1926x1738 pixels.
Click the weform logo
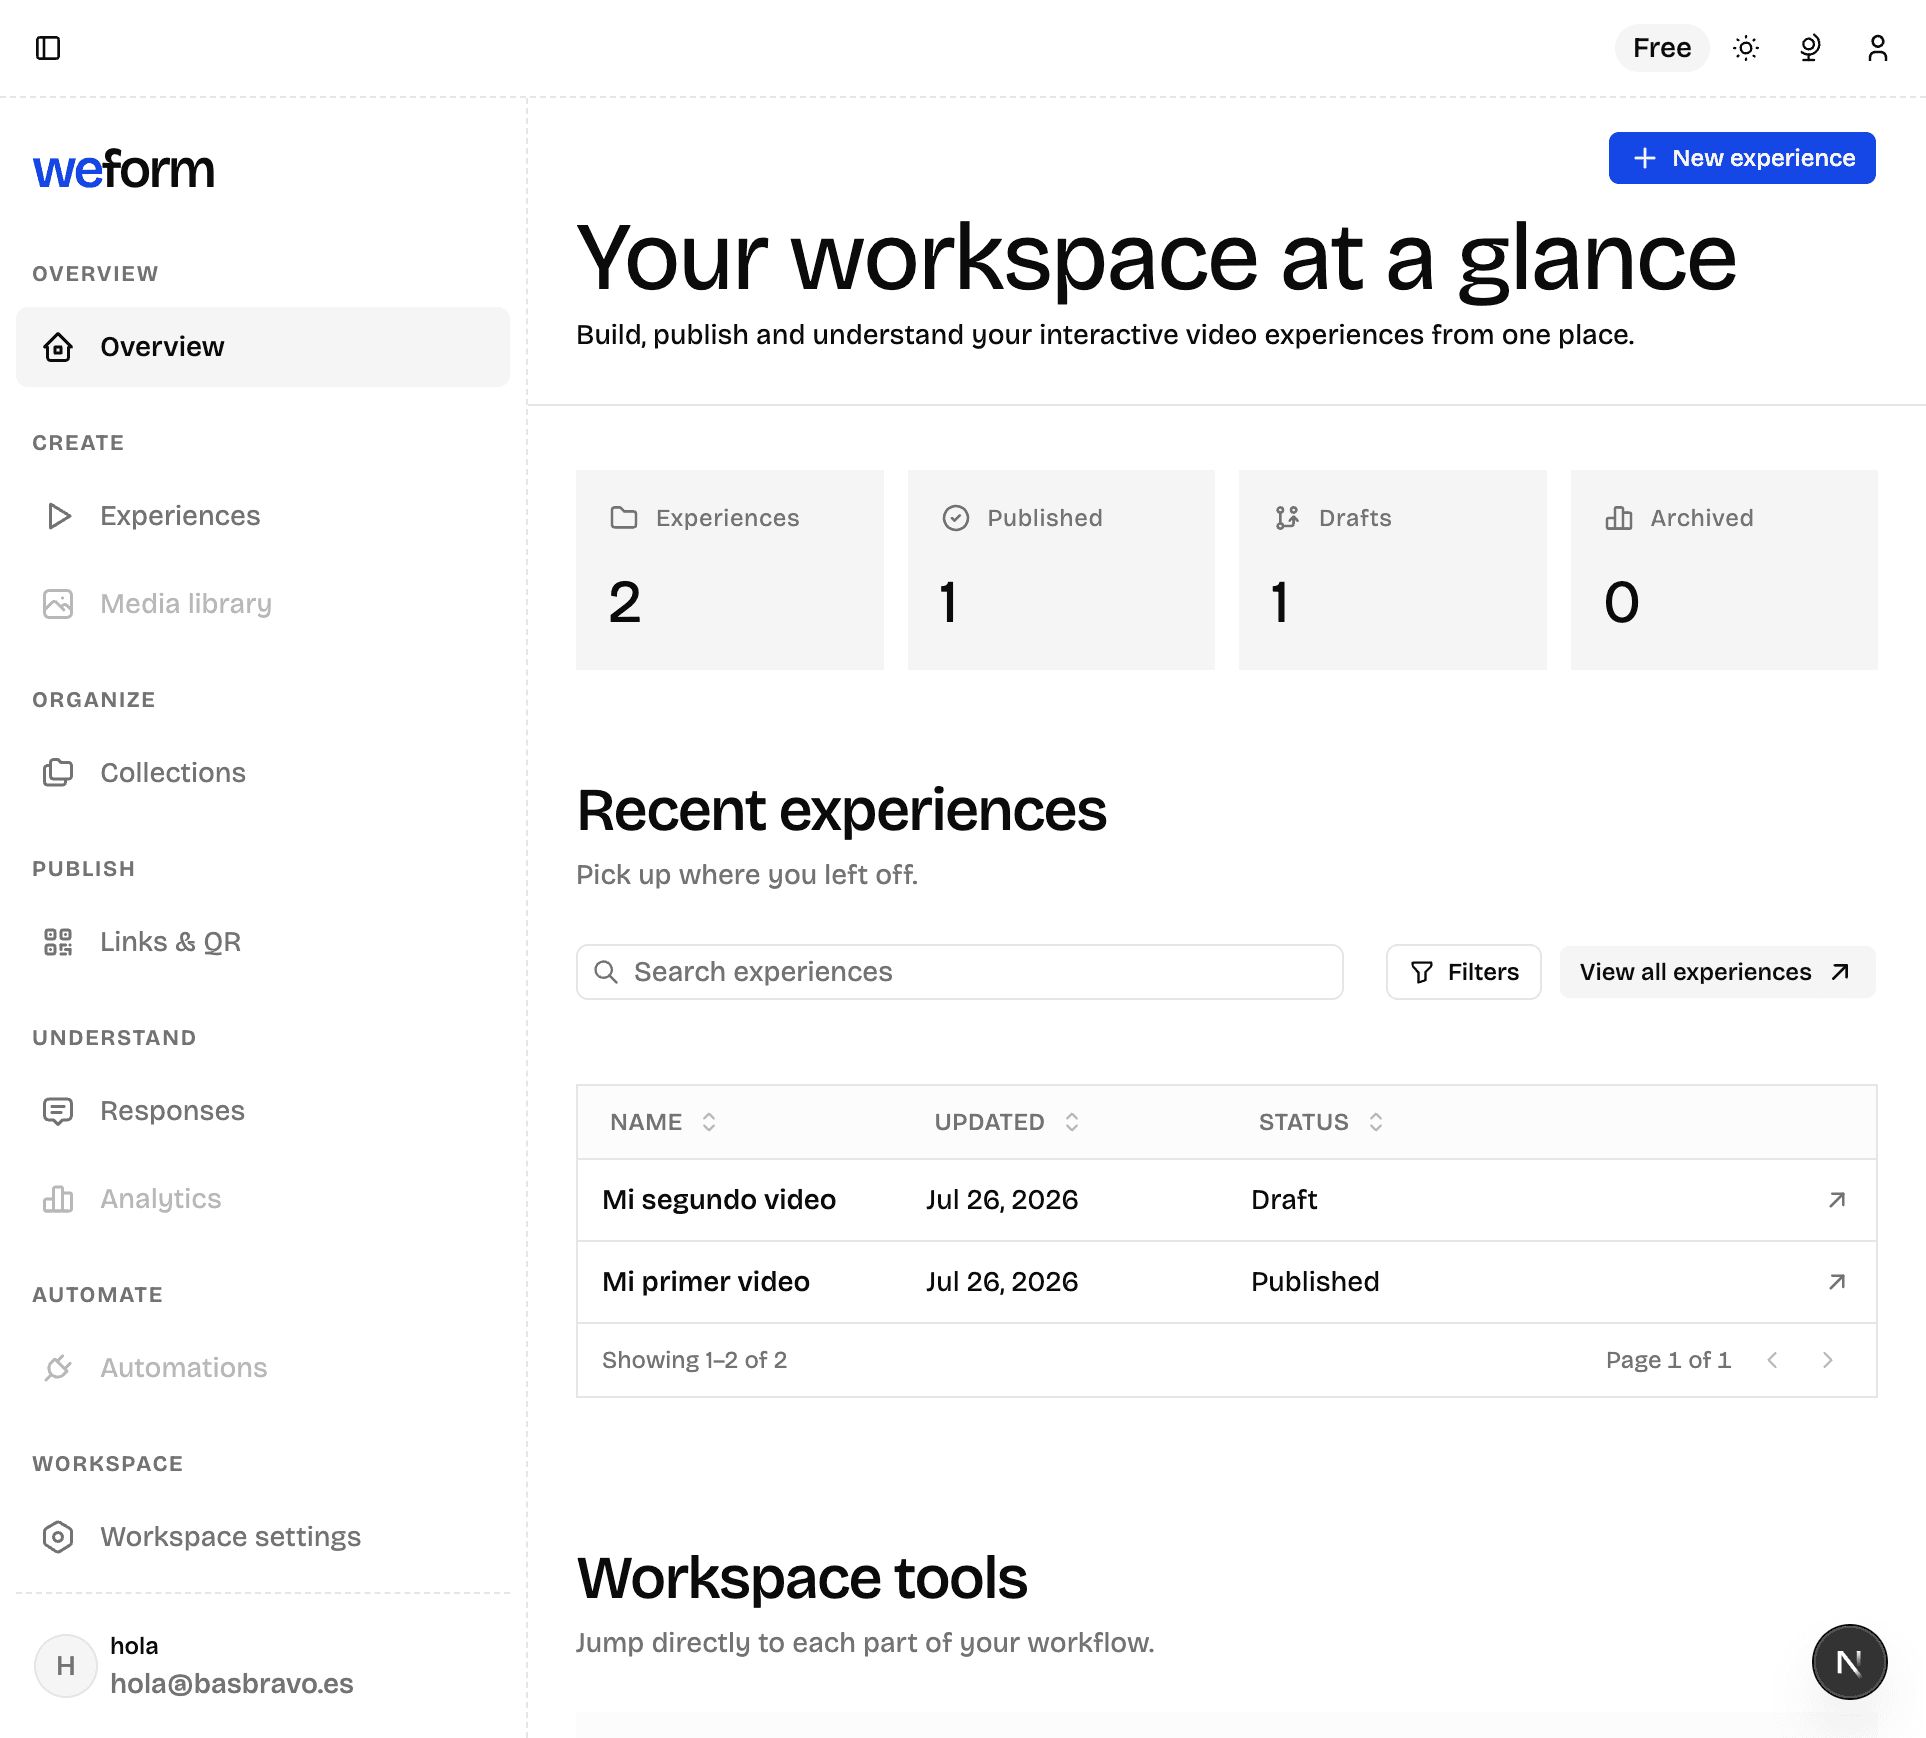(x=124, y=169)
